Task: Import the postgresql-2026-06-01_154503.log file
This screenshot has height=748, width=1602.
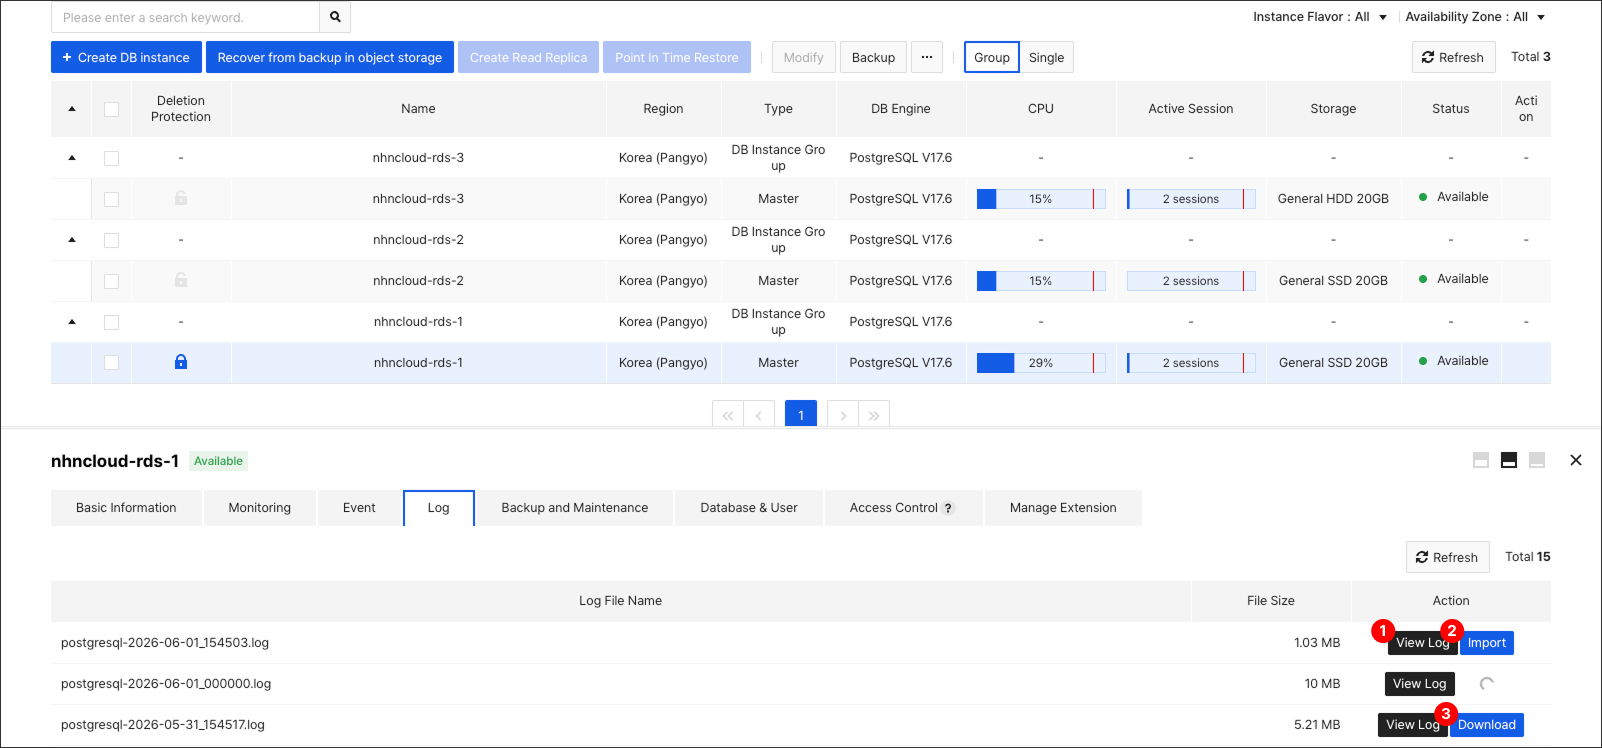Action: pos(1487,643)
